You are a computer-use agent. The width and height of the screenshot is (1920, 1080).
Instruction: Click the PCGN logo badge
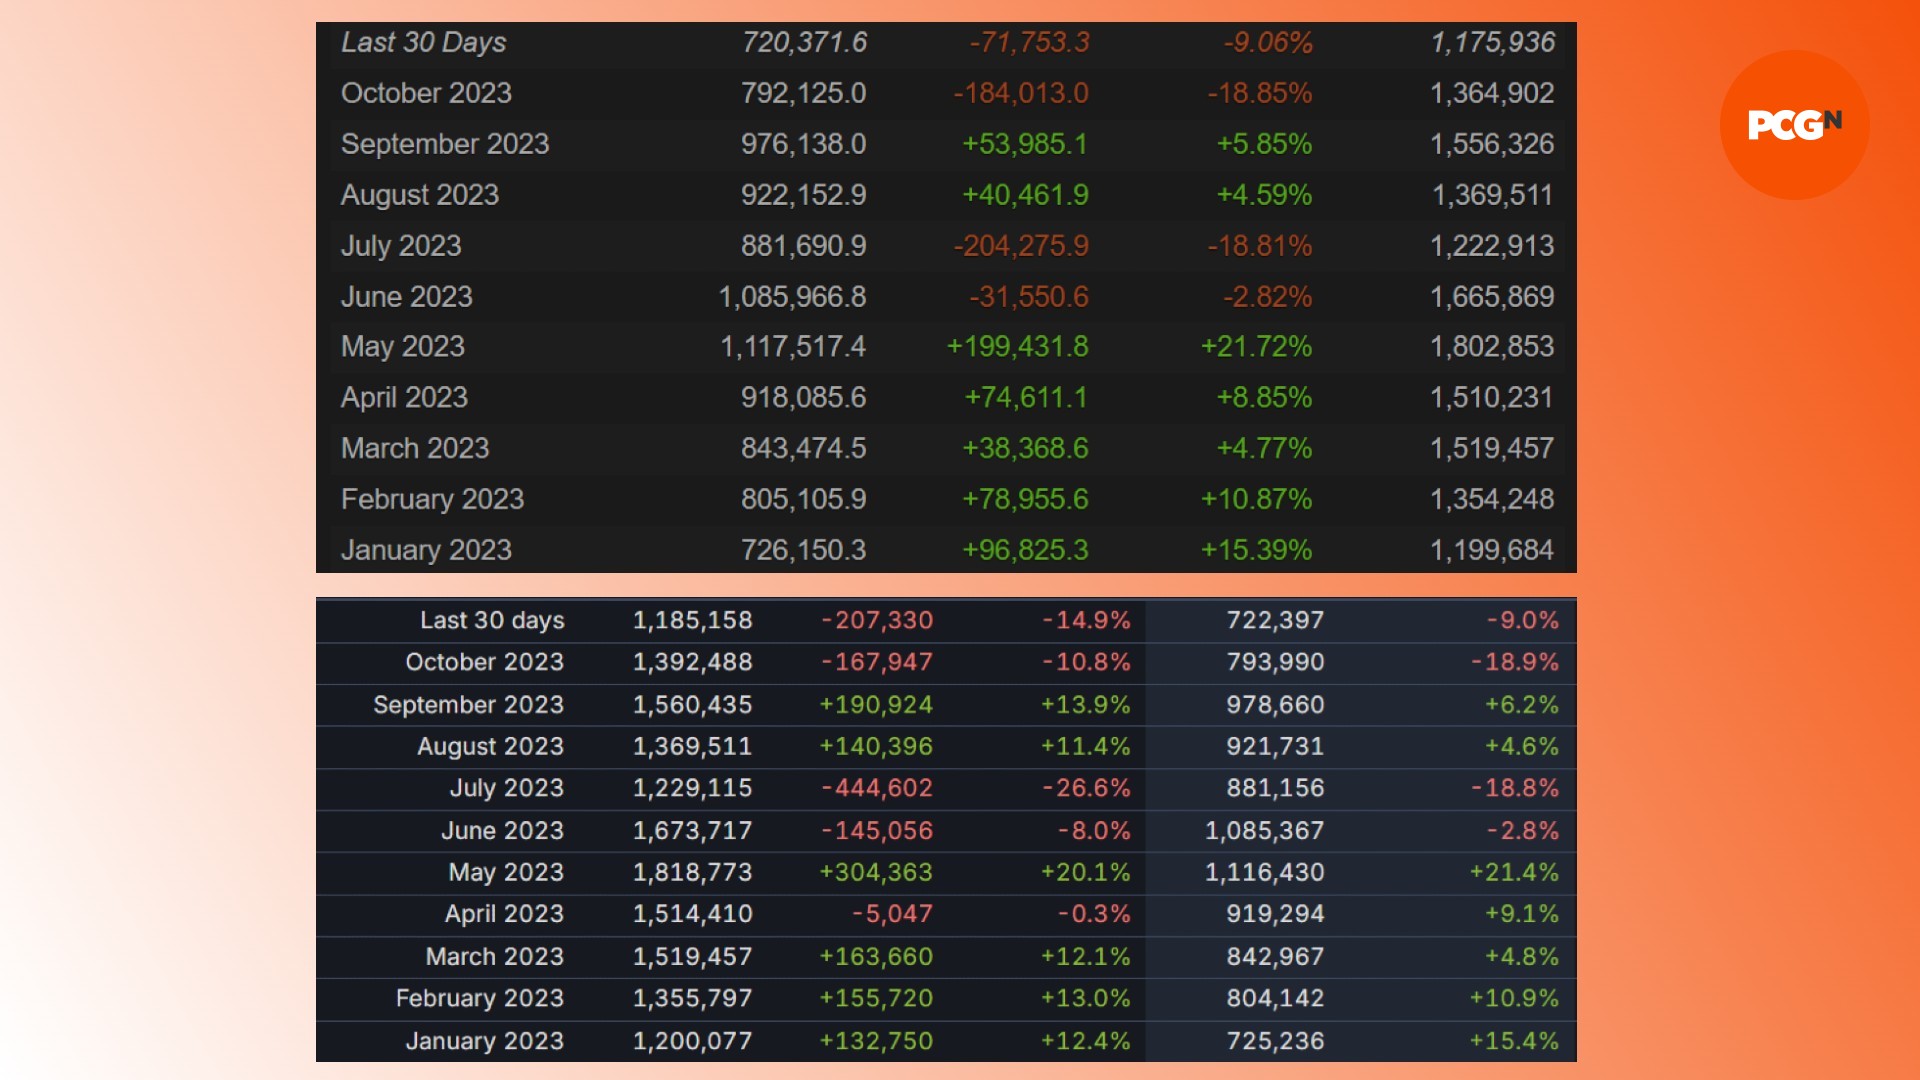1794,125
